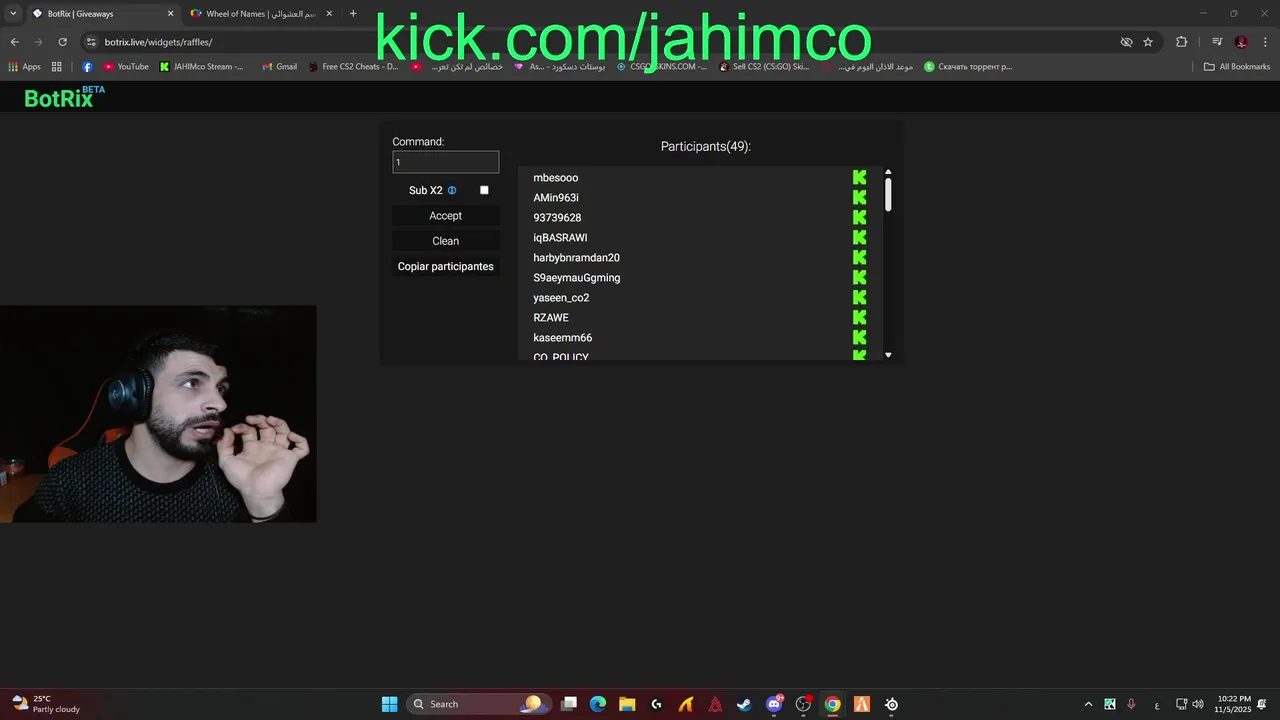
Task: Select participant RZAWE
Action: coord(550,318)
